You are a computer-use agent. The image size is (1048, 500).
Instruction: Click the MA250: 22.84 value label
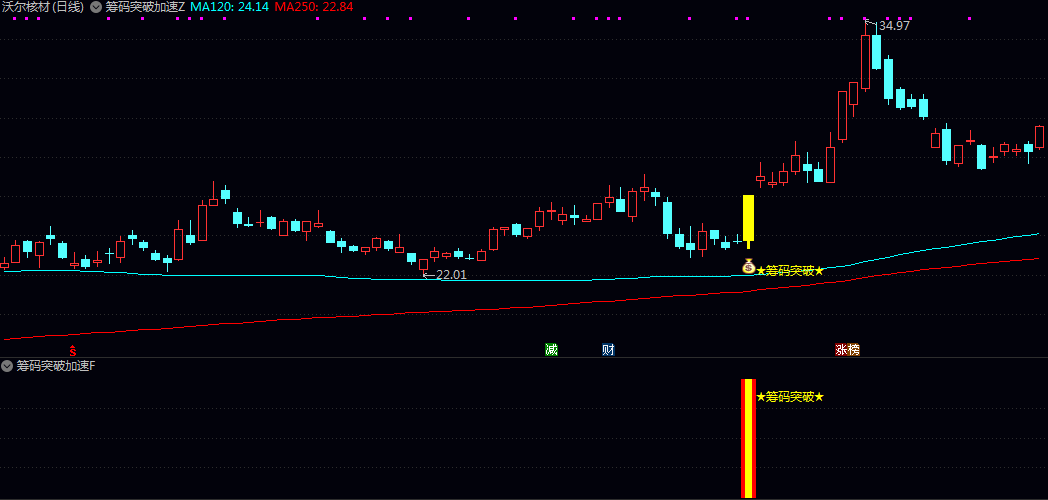[314, 7]
